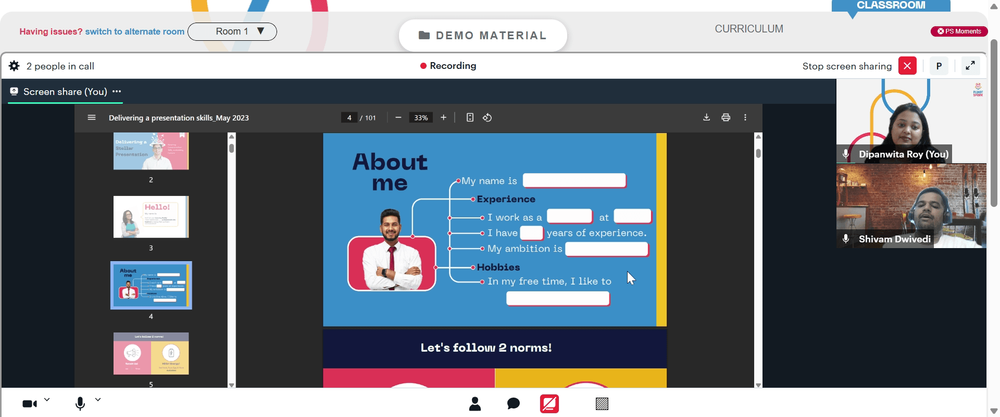
Task: Zoom out the PDF with minus
Action: click(398, 117)
